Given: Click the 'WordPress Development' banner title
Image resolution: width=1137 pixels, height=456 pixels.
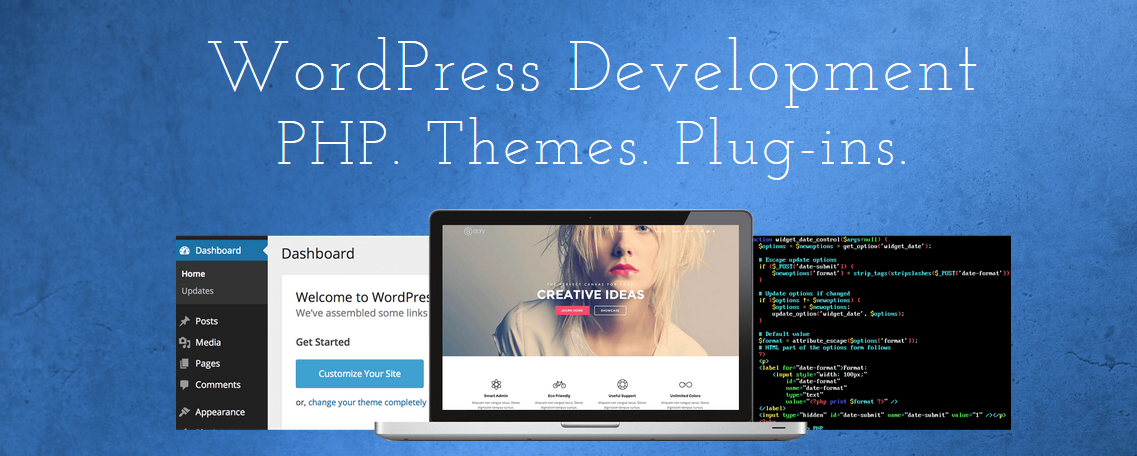Looking at the screenshot, I should coord(592,71).
